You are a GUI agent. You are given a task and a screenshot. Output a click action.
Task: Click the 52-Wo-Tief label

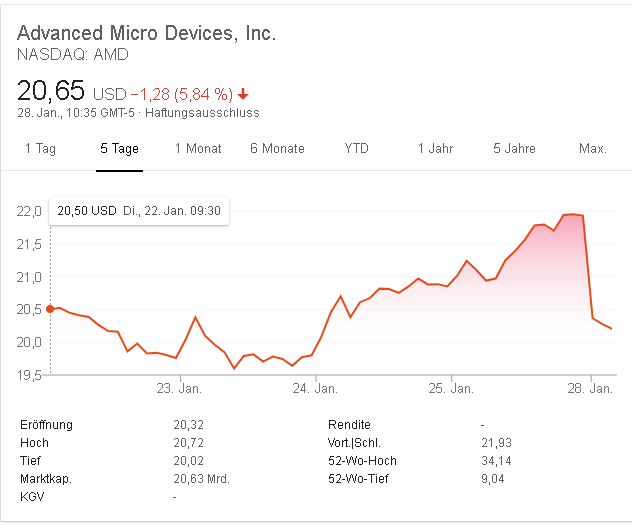[x=358, y=479]
